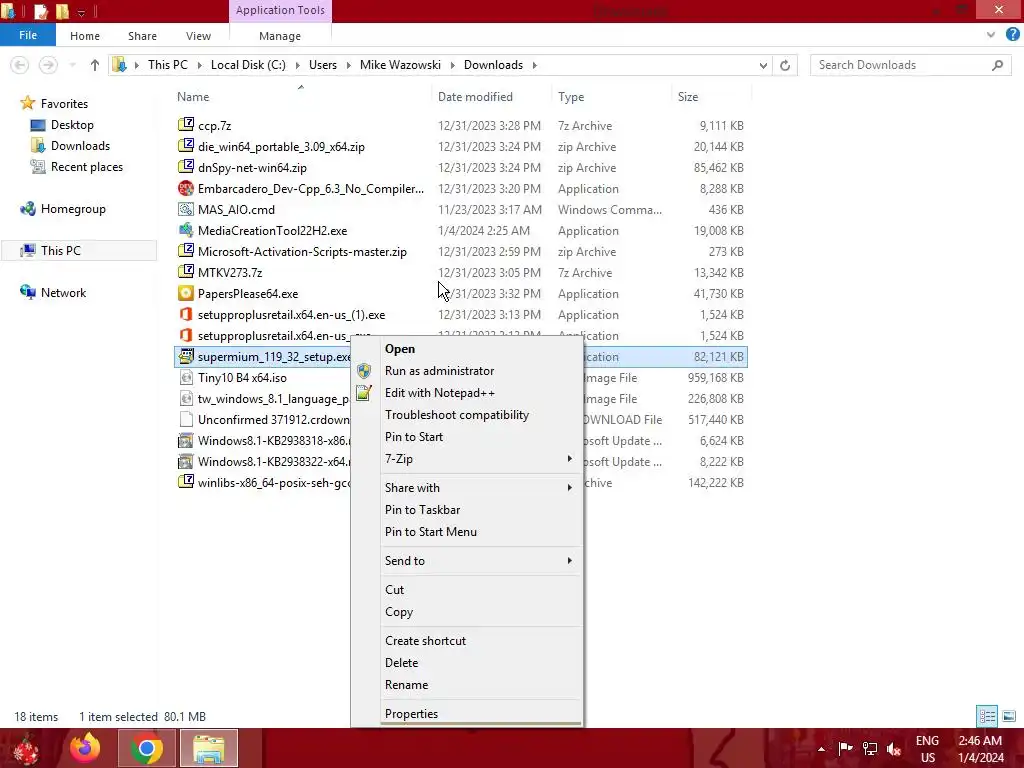Click the Unconfirmed 371912.crdownload file icon
Viewport: 1024px width, 768px height.
pos(186,419)
